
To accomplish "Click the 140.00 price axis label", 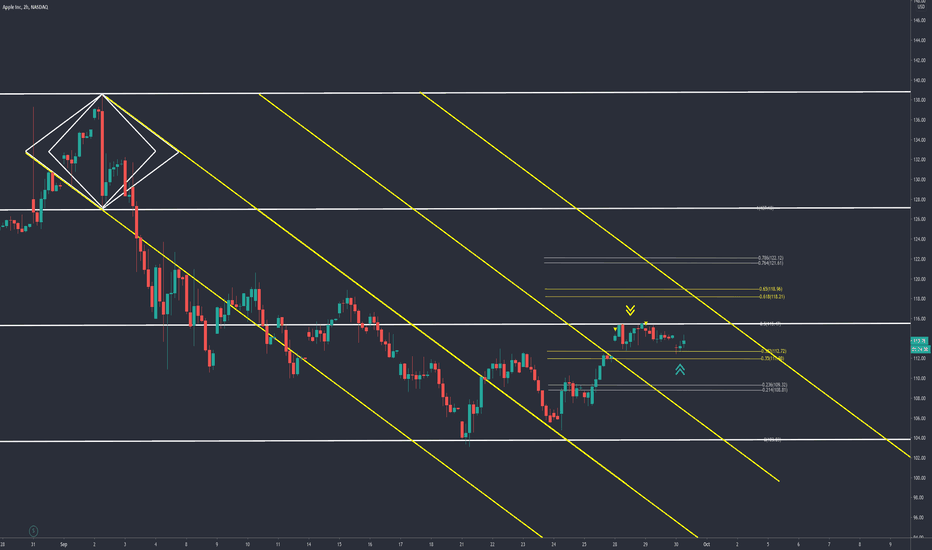I will pyautogui.click(x=920, y=80).
